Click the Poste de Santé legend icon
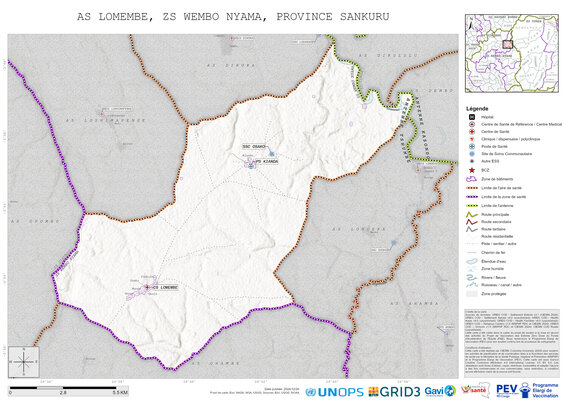Image resolution: width=566 pixels, height=400 pixels. click(x=471, y=147)
